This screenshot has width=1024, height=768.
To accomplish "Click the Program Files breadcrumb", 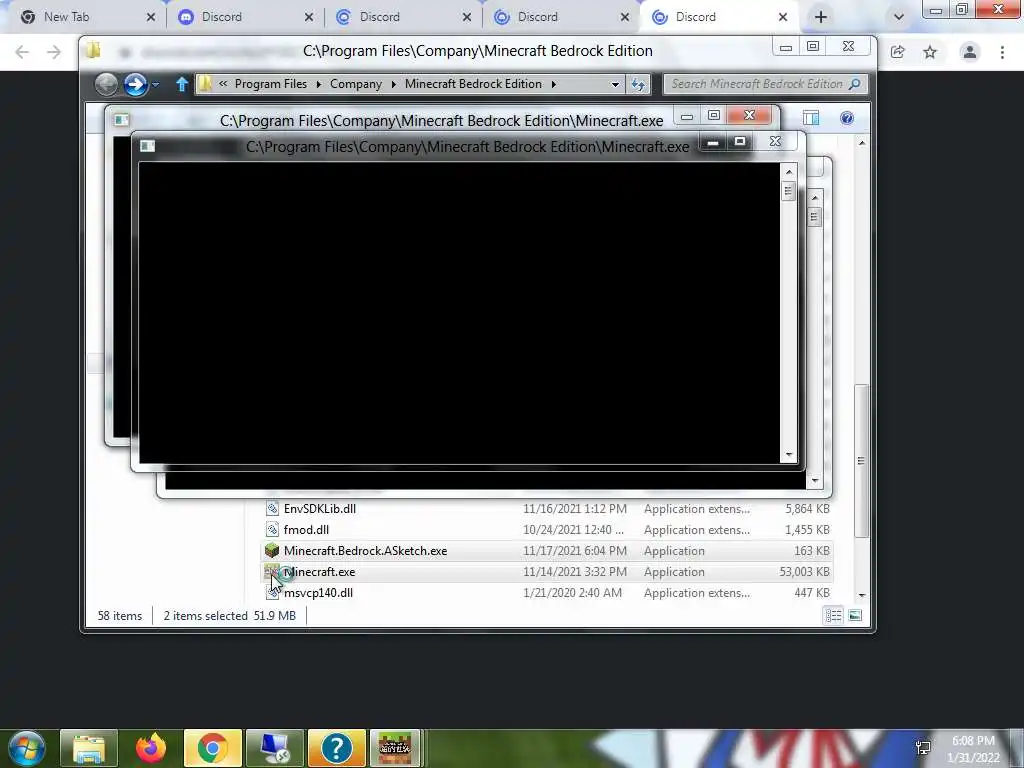I will 270,84.
